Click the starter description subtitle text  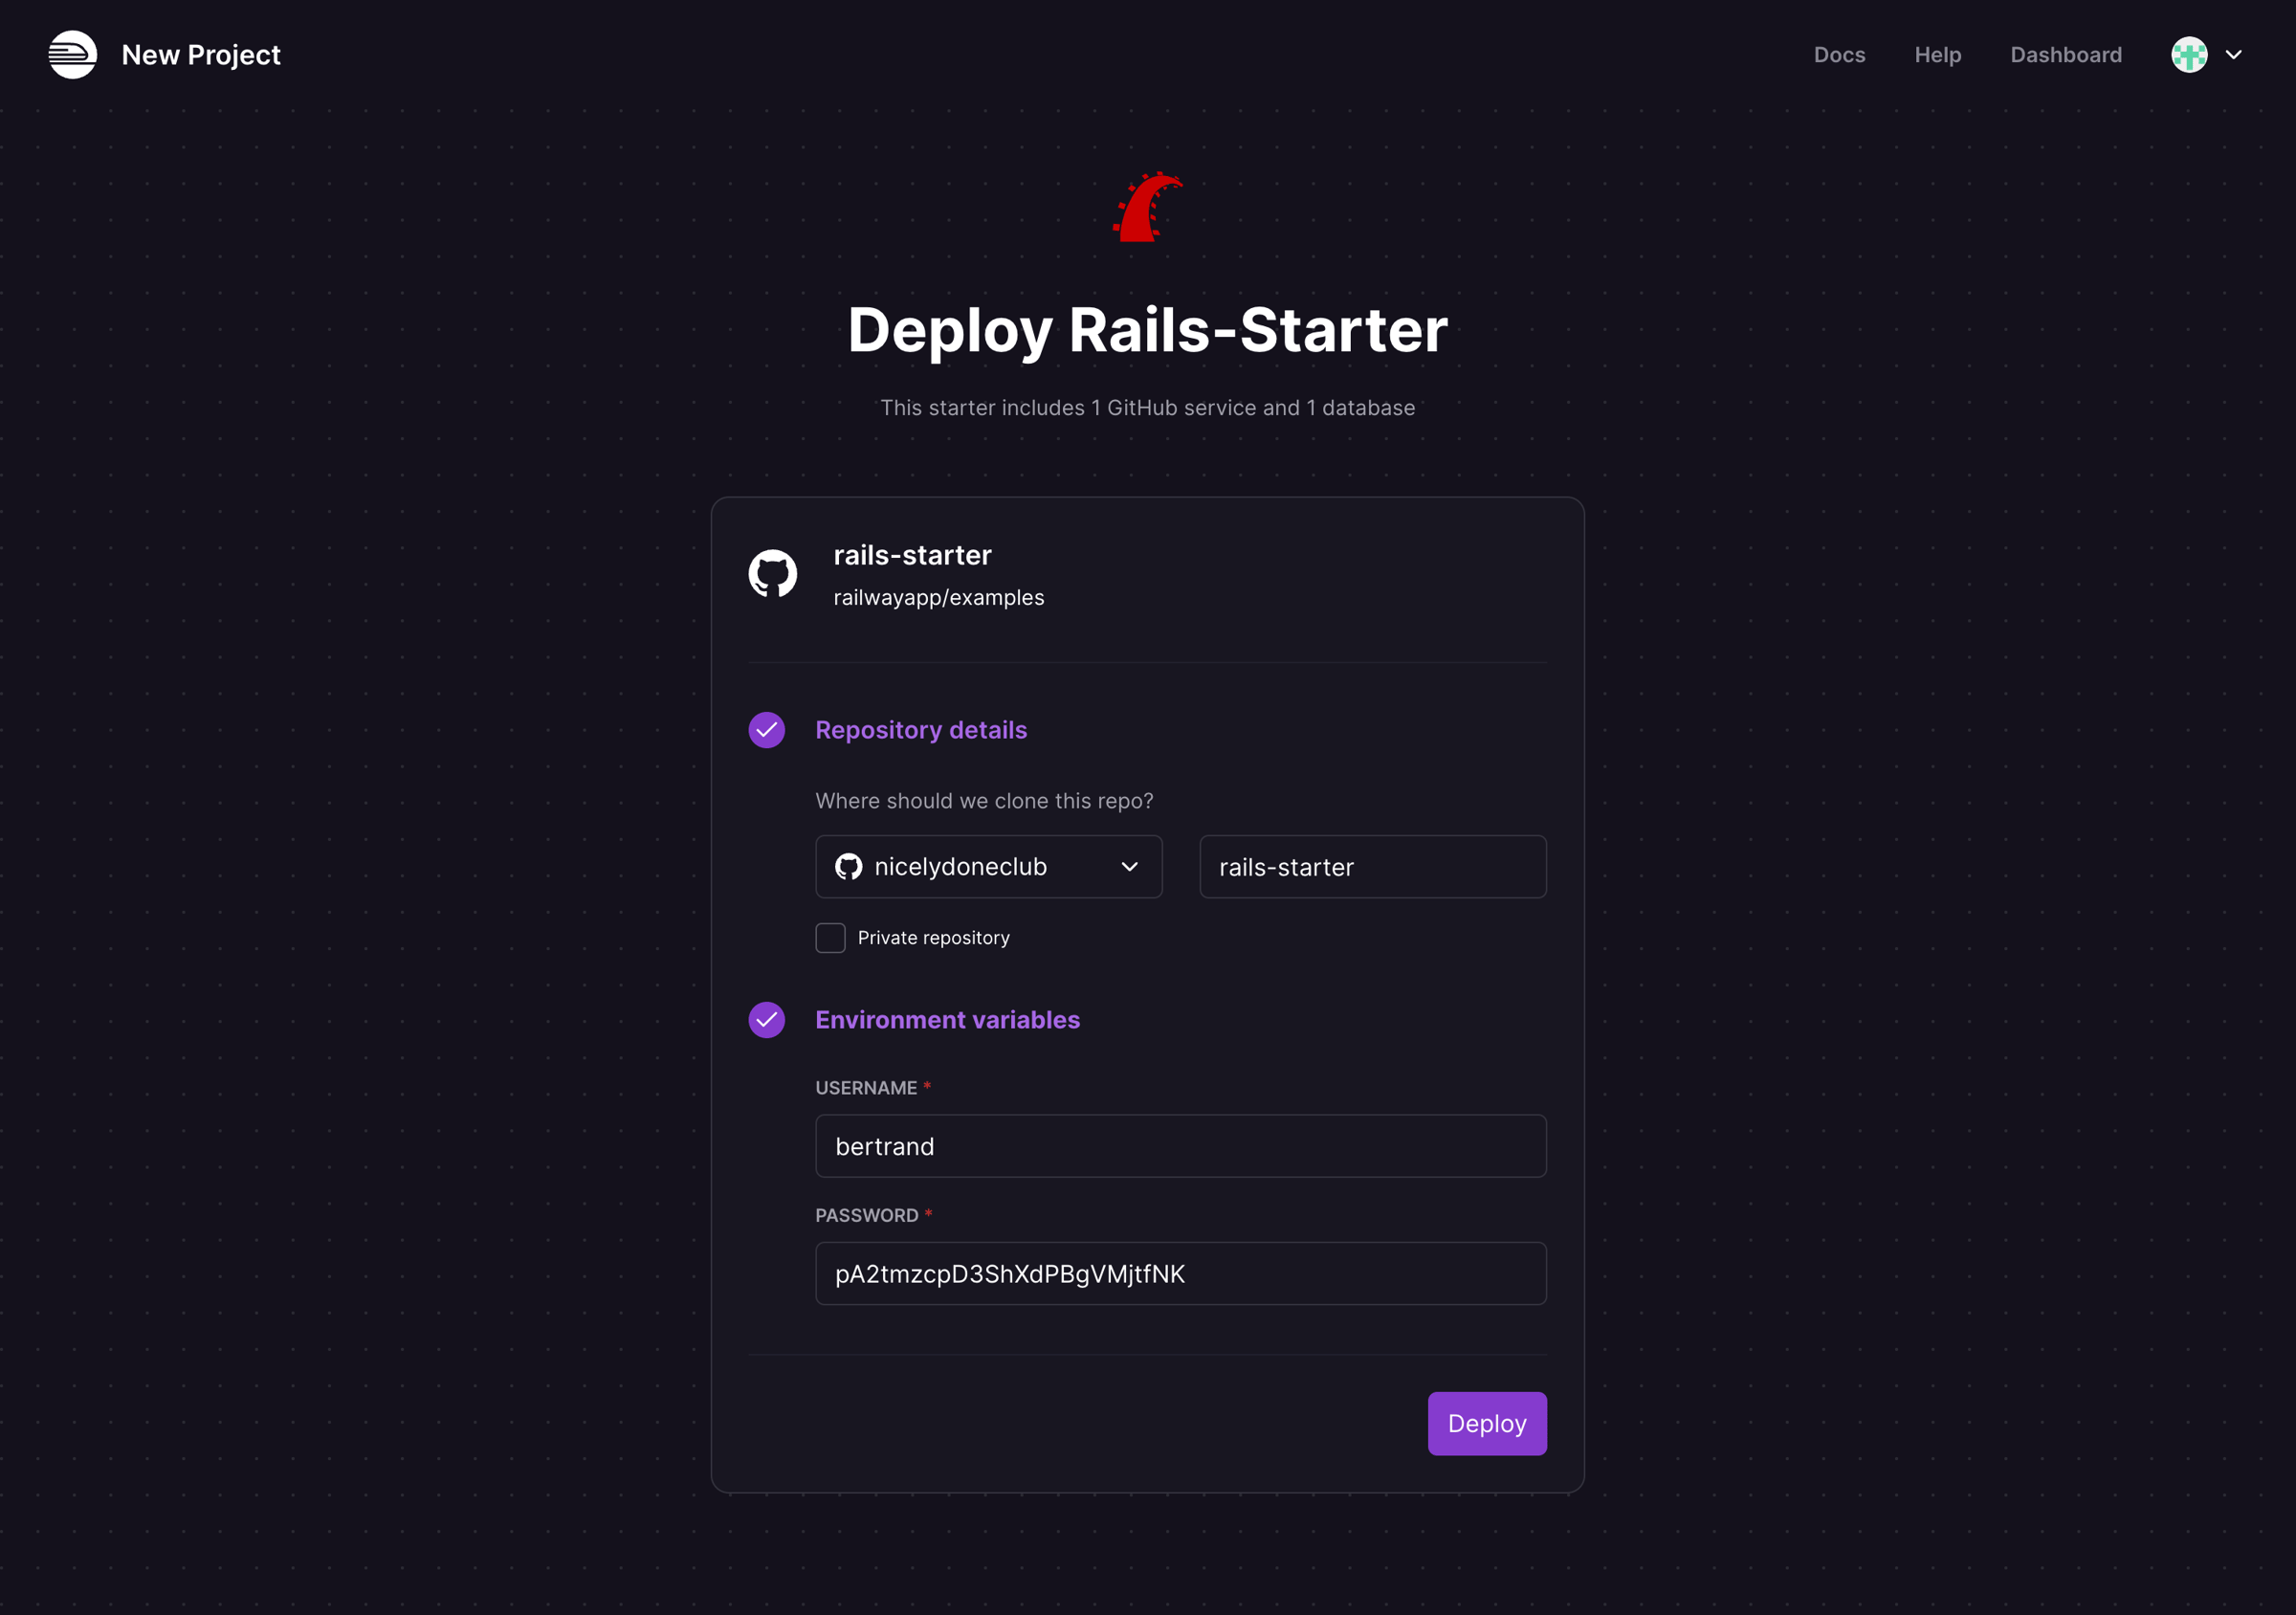tap(1148, 408)
